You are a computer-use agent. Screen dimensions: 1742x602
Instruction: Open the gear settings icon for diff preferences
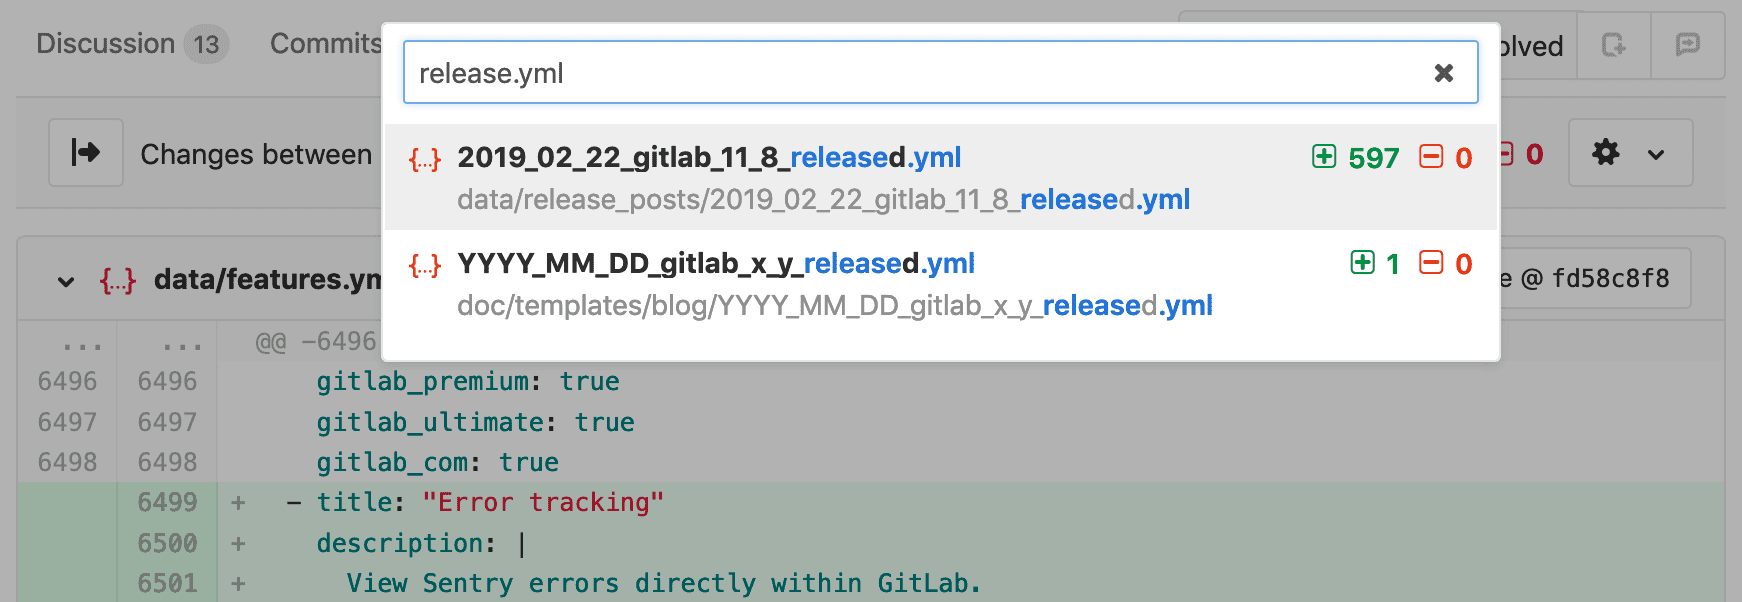(x=1605, y=153)
